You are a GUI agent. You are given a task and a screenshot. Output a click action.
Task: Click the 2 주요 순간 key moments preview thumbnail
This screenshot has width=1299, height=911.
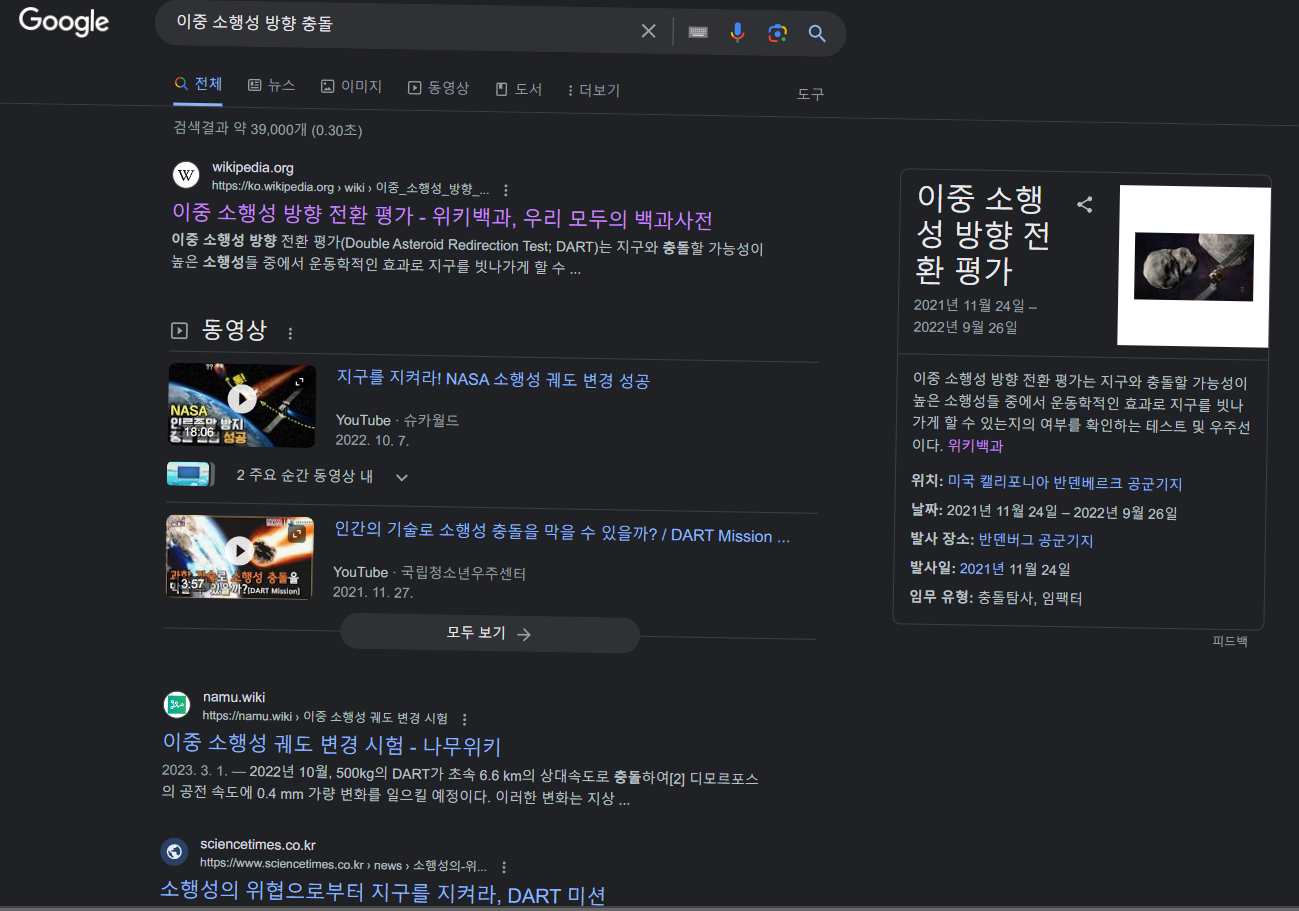point(191,474)
